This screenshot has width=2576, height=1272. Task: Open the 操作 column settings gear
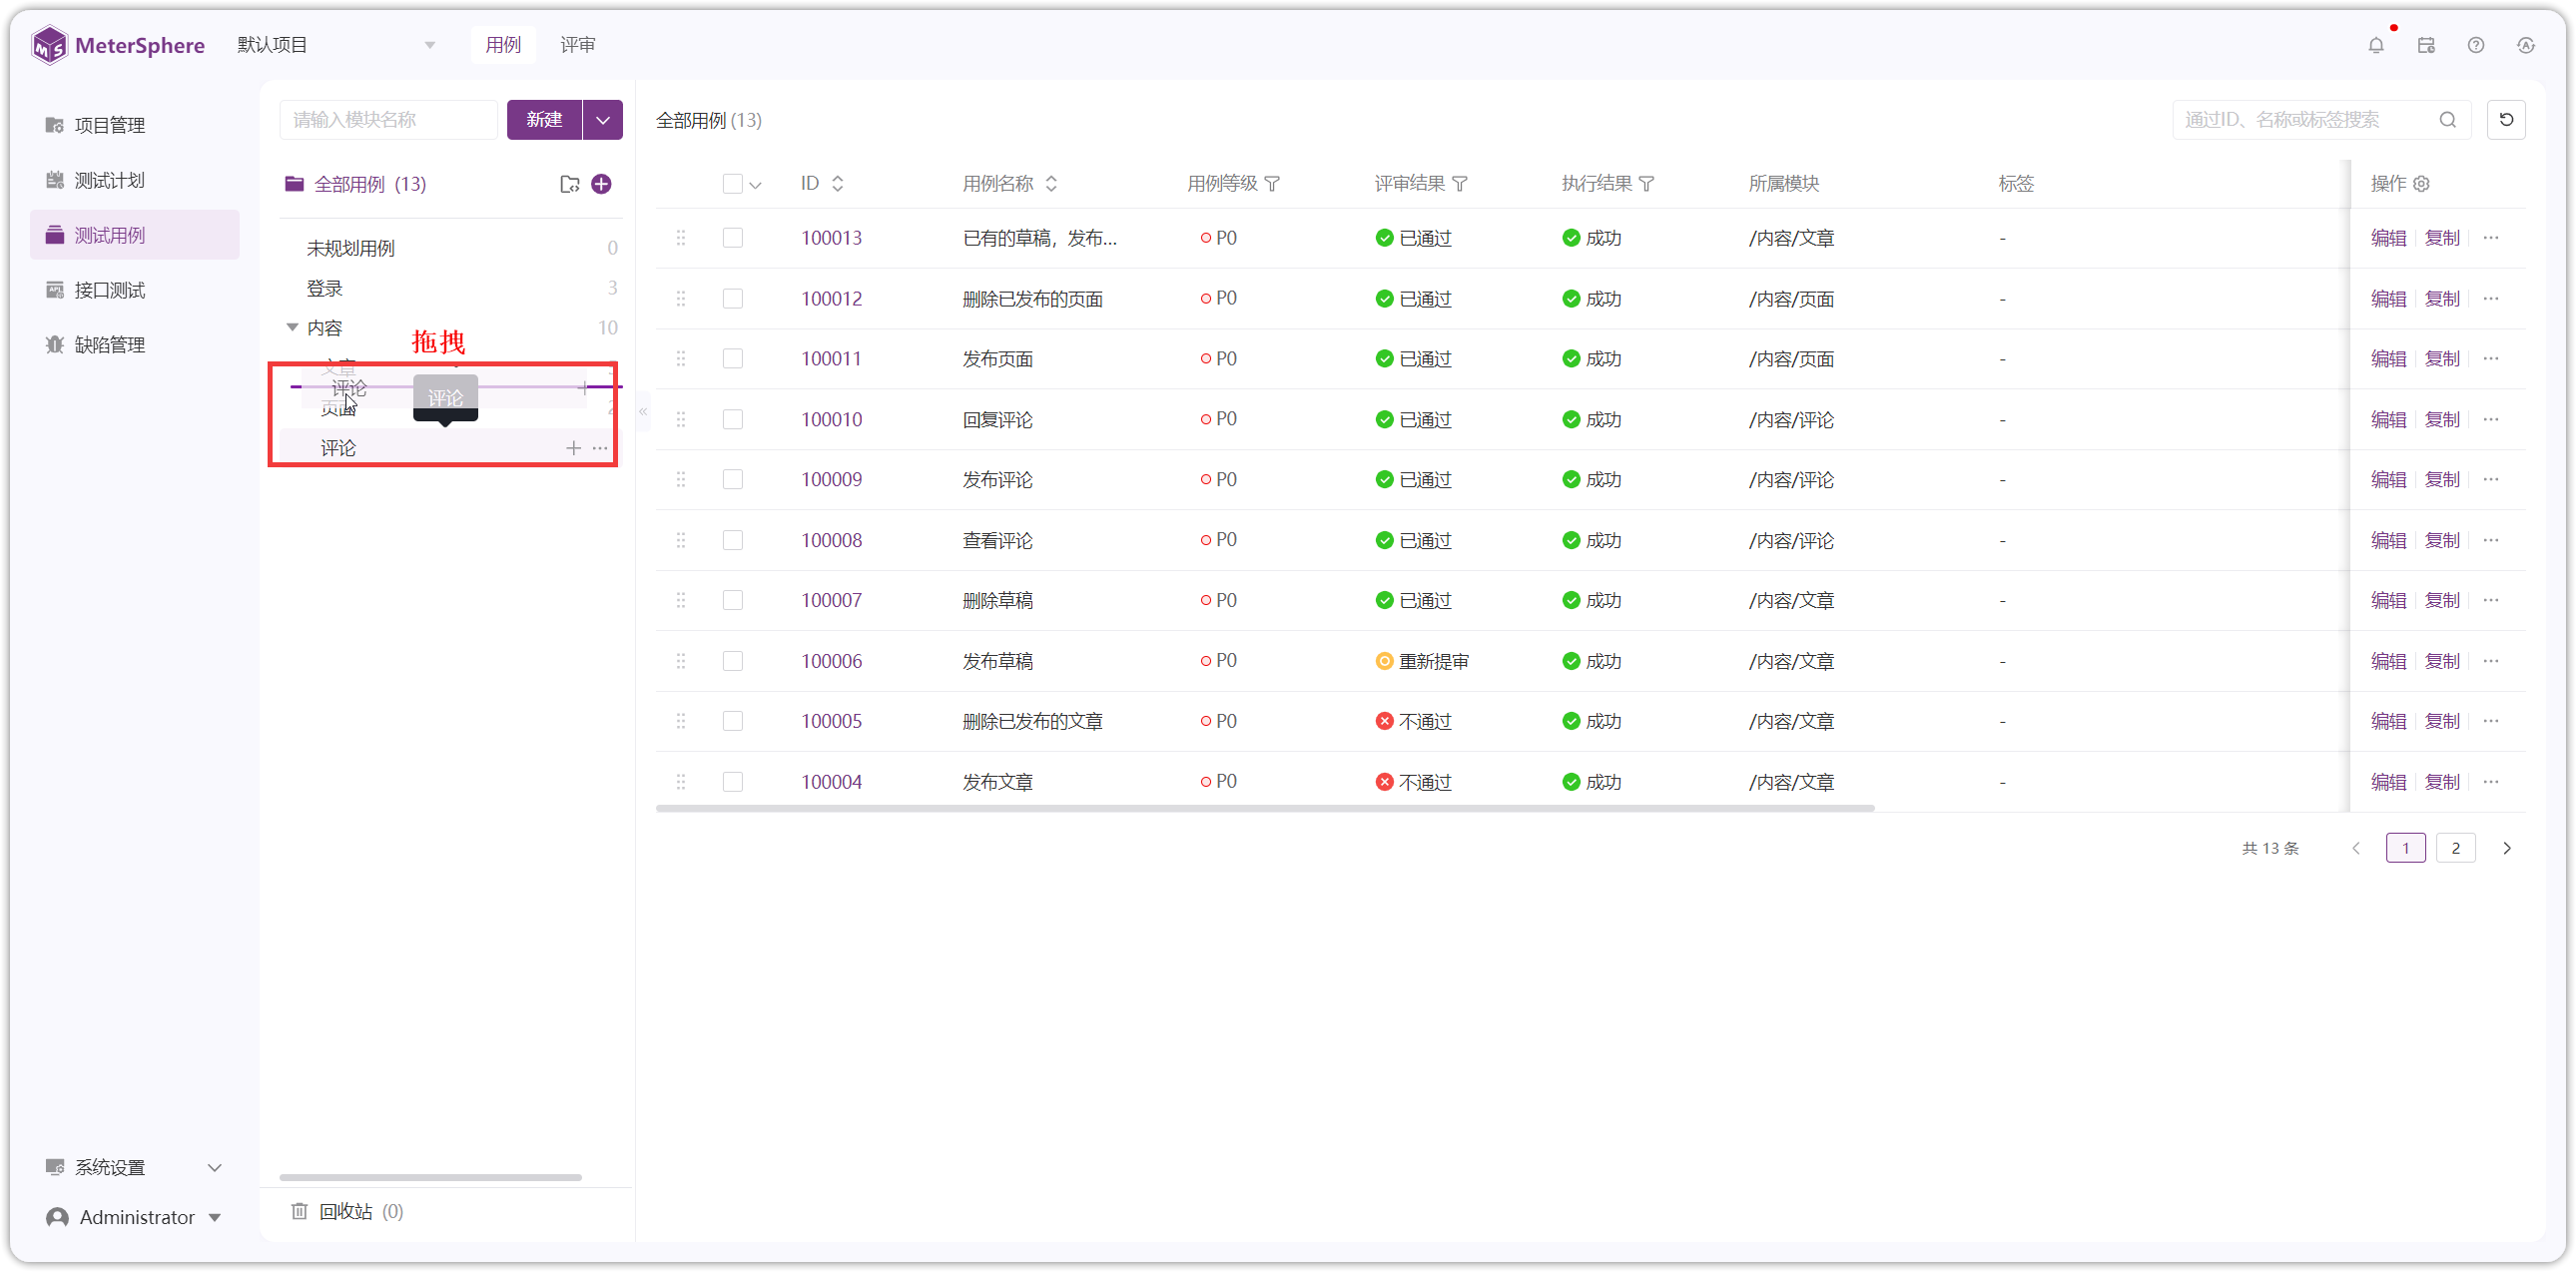2421,184
